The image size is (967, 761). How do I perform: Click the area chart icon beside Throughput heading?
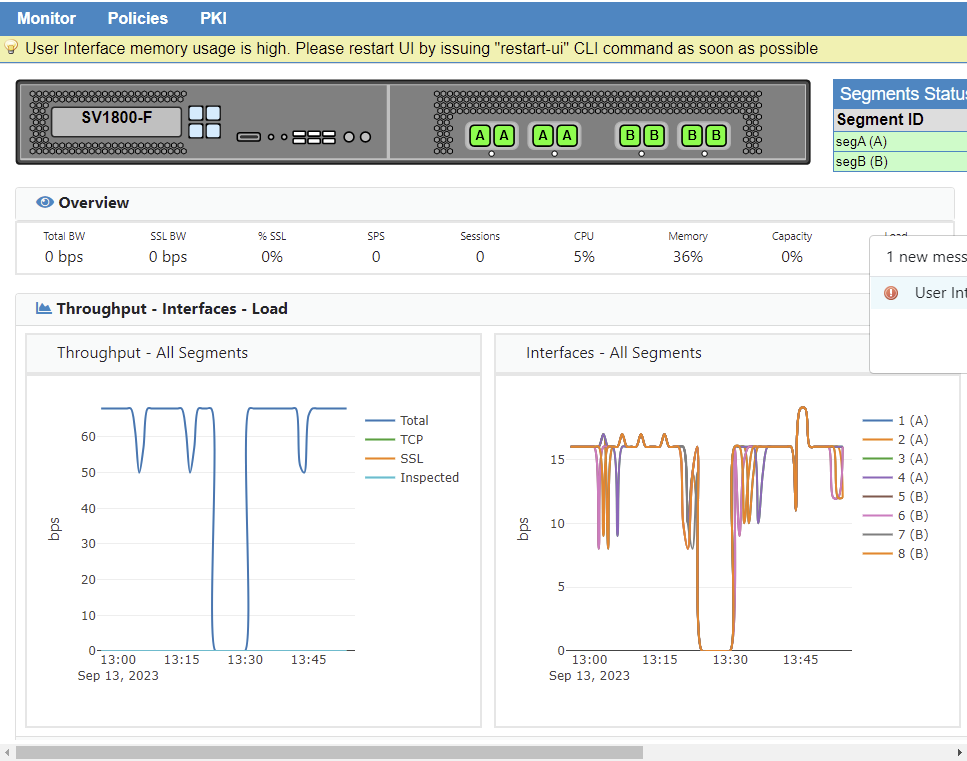point(44,308)
